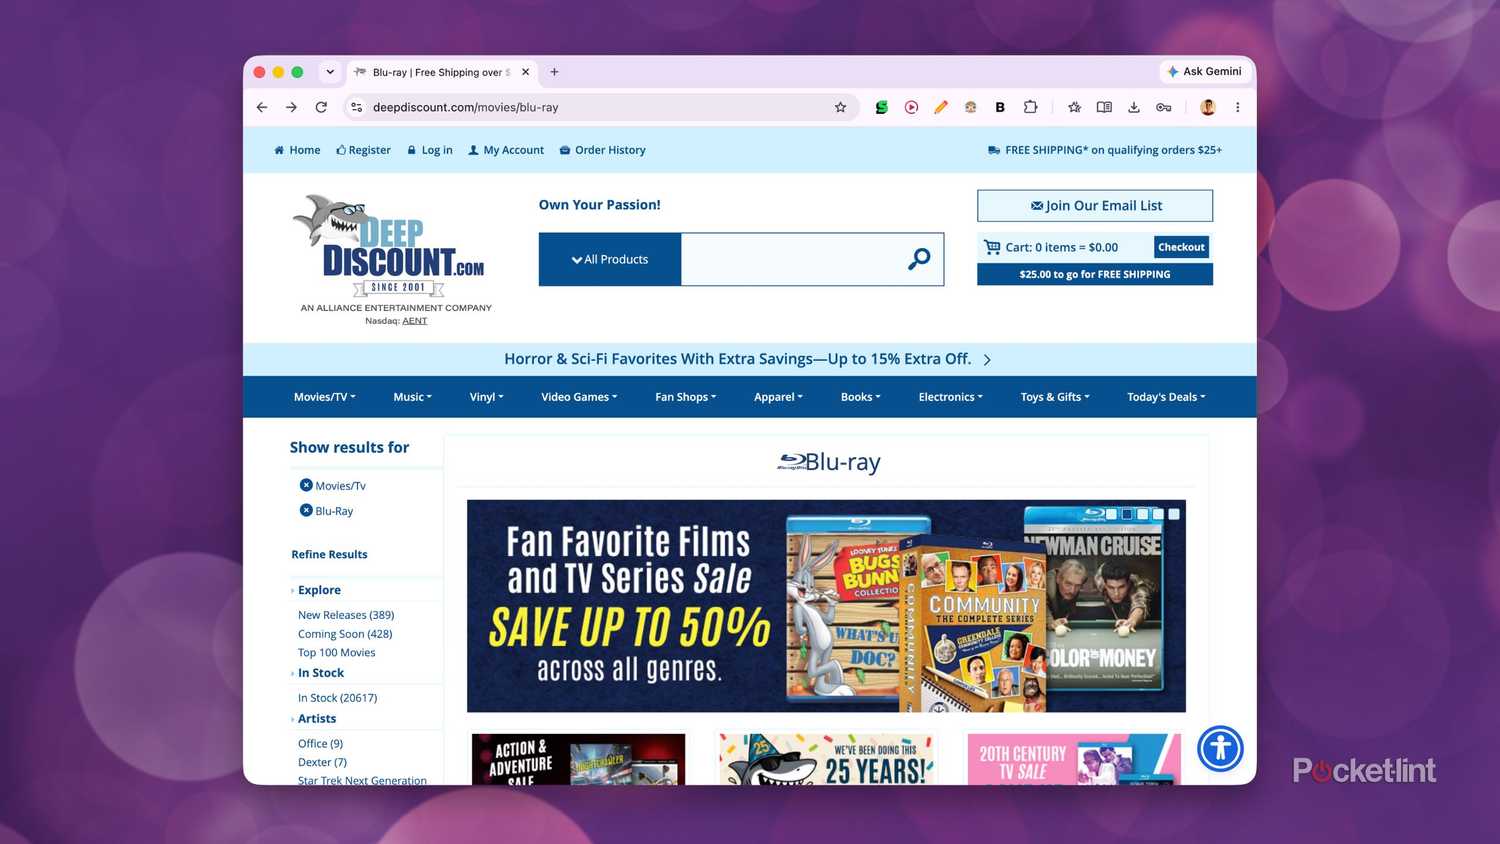The width and height of the screenshot is (1500, 844).
Task: Open the reading list book icon
Action: 1104,107
